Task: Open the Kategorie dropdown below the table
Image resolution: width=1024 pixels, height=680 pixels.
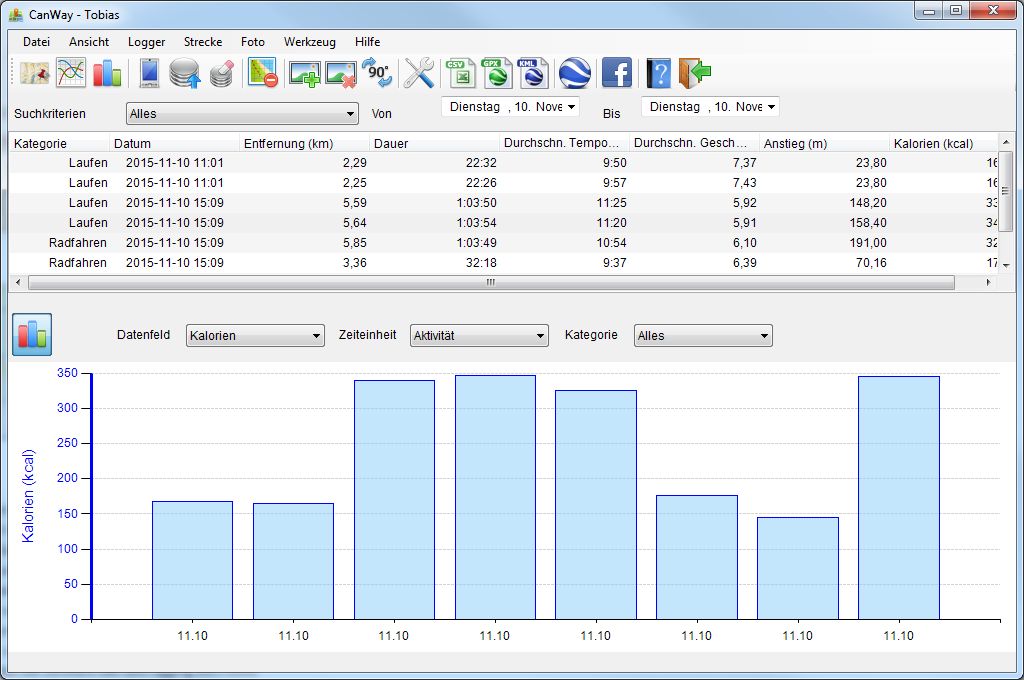Action: click(703, 336)
